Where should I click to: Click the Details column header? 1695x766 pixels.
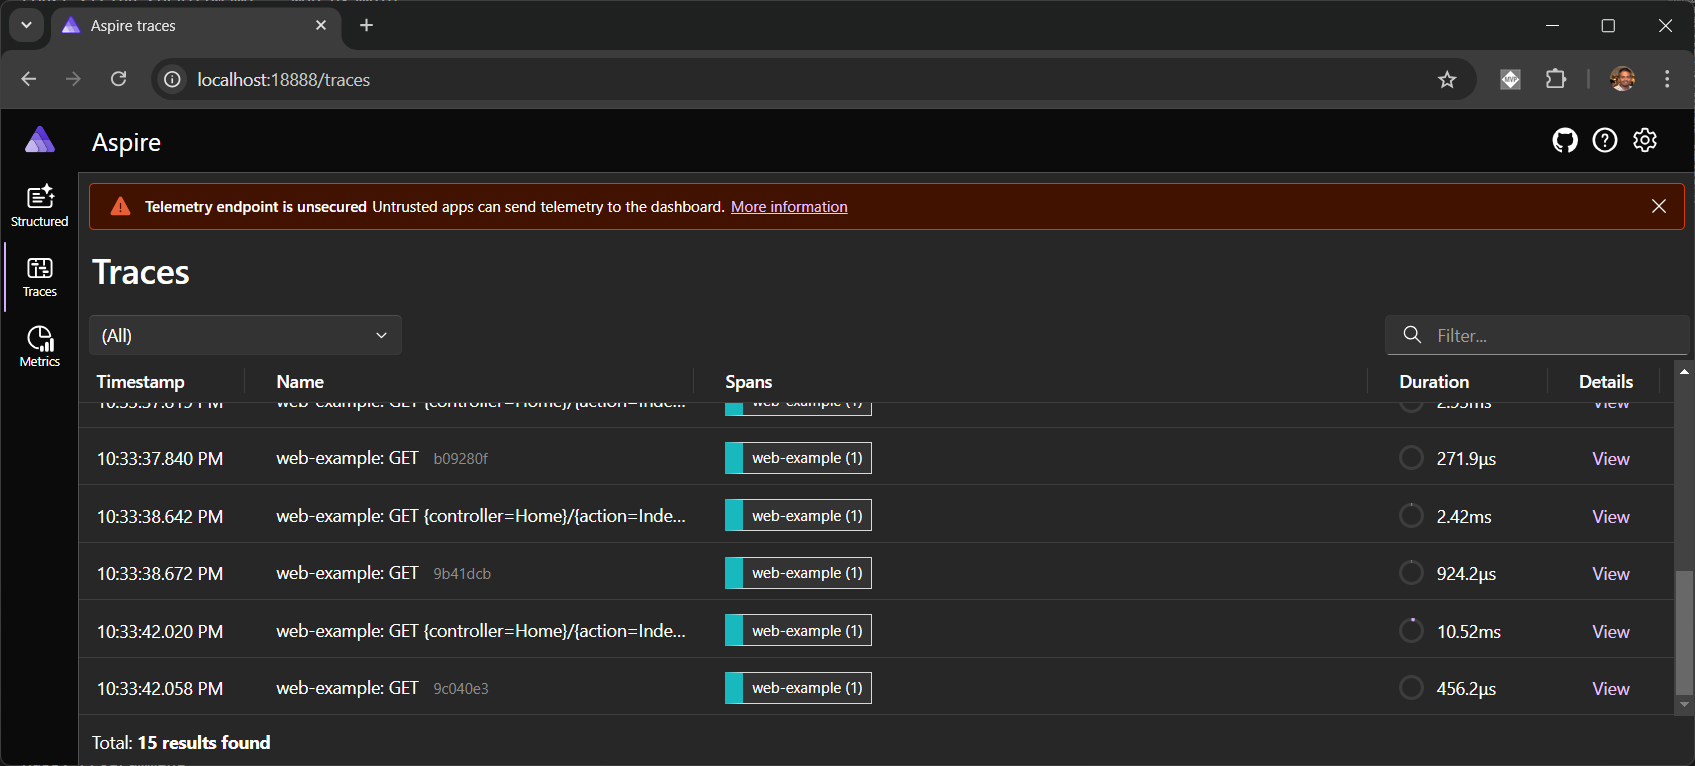(x=1606, y=382)
